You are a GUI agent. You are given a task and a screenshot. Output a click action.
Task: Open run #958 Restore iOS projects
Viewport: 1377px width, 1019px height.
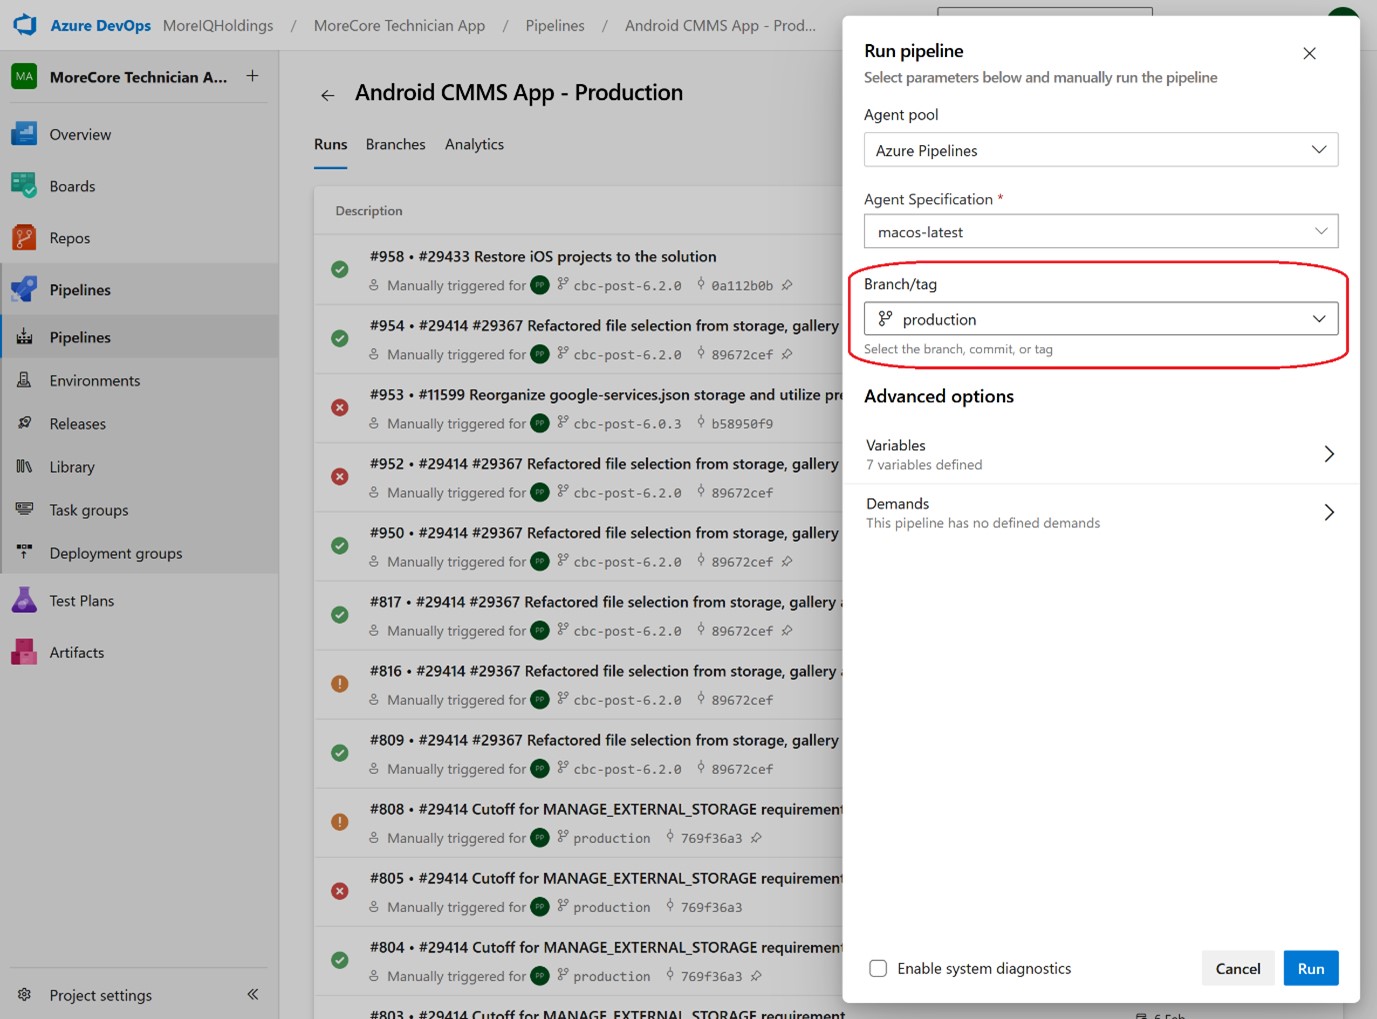(x=543, y=257)
